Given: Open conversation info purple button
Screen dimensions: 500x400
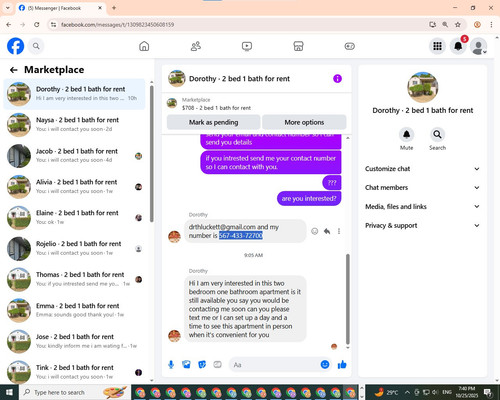Looking at the screenshot, I should (x=337, y=79).
